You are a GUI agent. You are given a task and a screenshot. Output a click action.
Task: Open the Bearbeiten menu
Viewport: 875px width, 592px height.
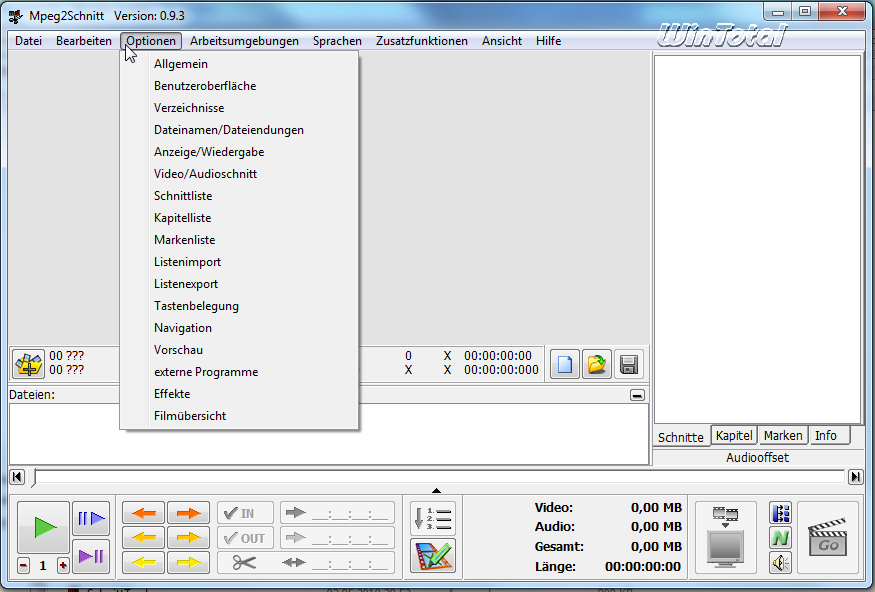pyautogui.click(x=84, y=41)
